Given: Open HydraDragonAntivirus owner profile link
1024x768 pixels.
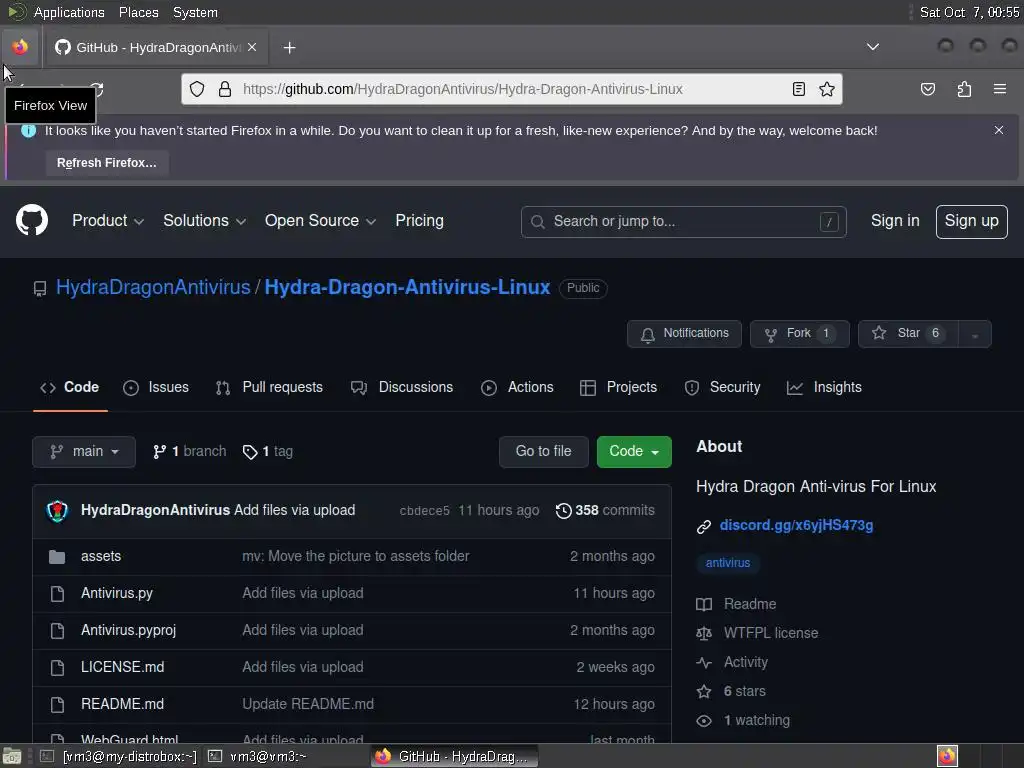Looking at the screenshot, I should click(153, 287).
